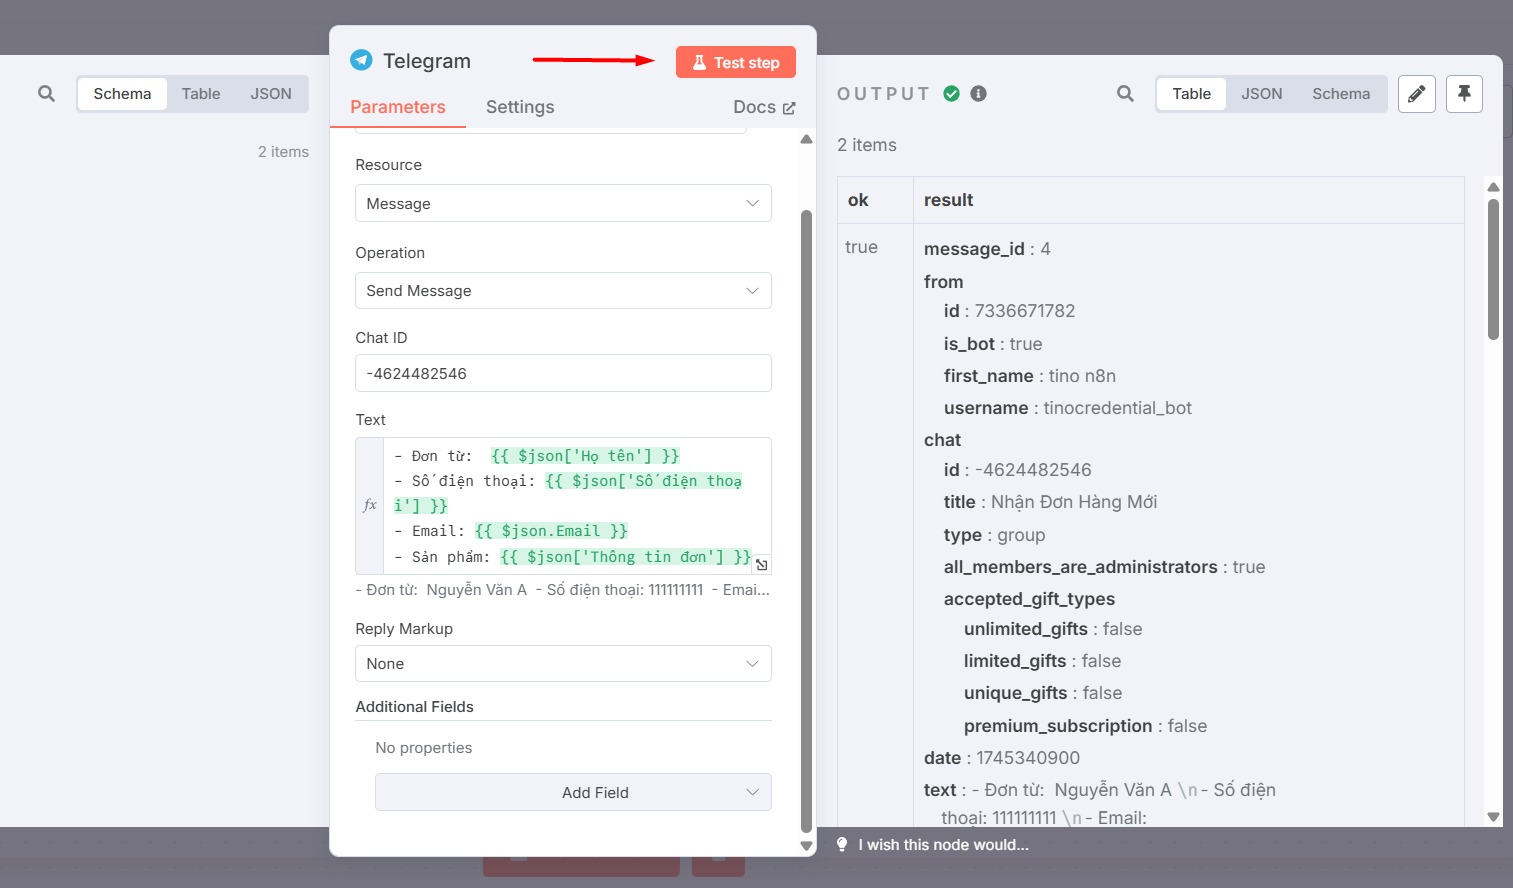Click 'all_members_are_administrators : true' entry
Screen dimensions: 1513x888
click(1104, 567)
